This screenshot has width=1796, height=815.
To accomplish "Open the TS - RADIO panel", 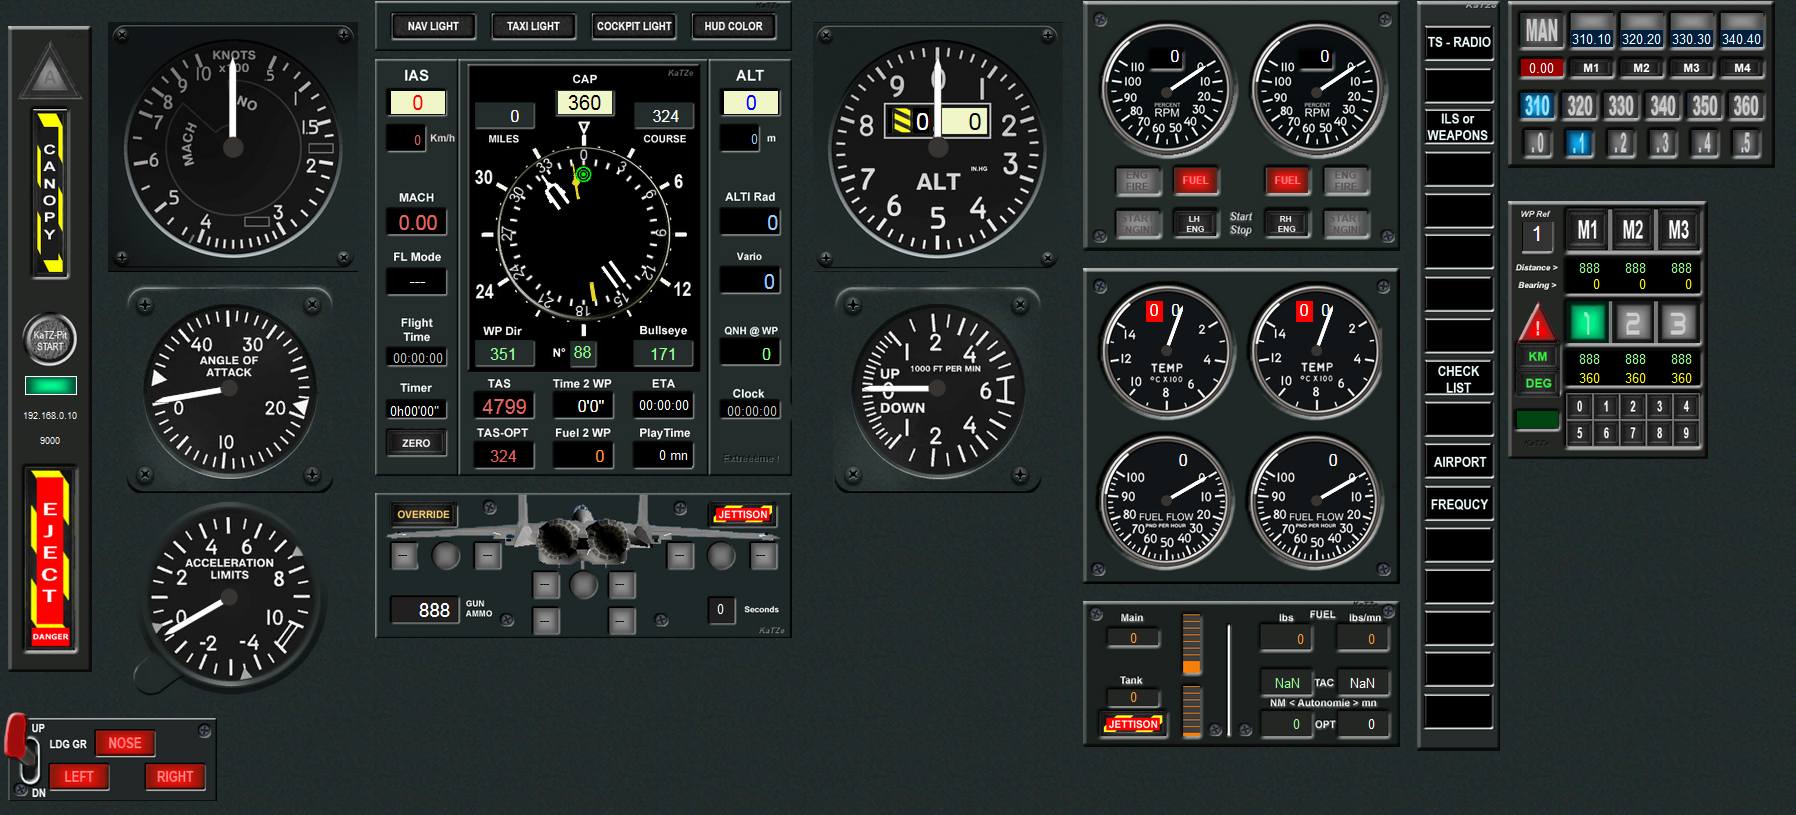I will coord(1458,42).
